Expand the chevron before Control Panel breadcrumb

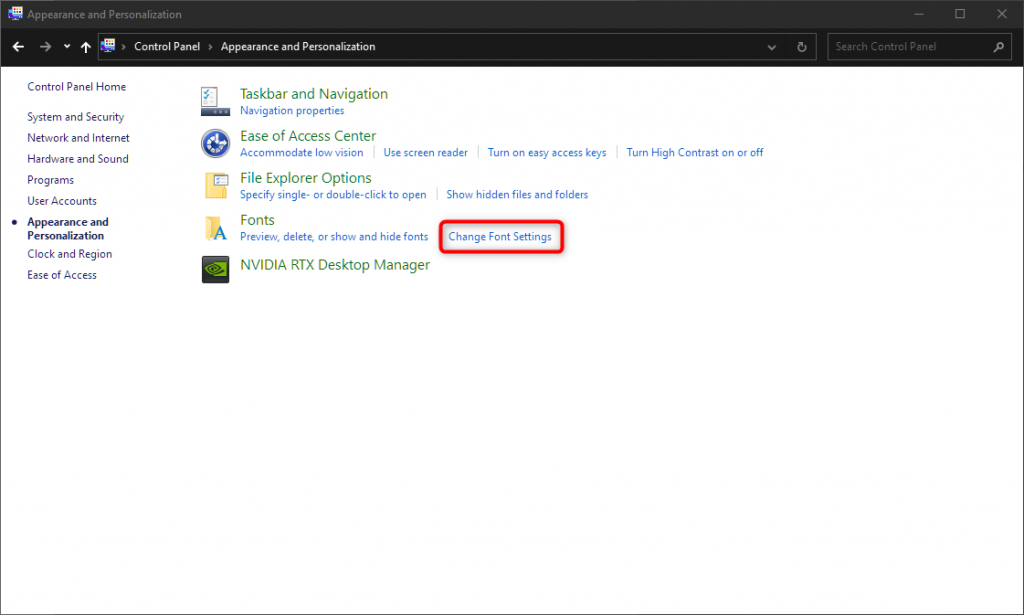(x=123, y=47)
